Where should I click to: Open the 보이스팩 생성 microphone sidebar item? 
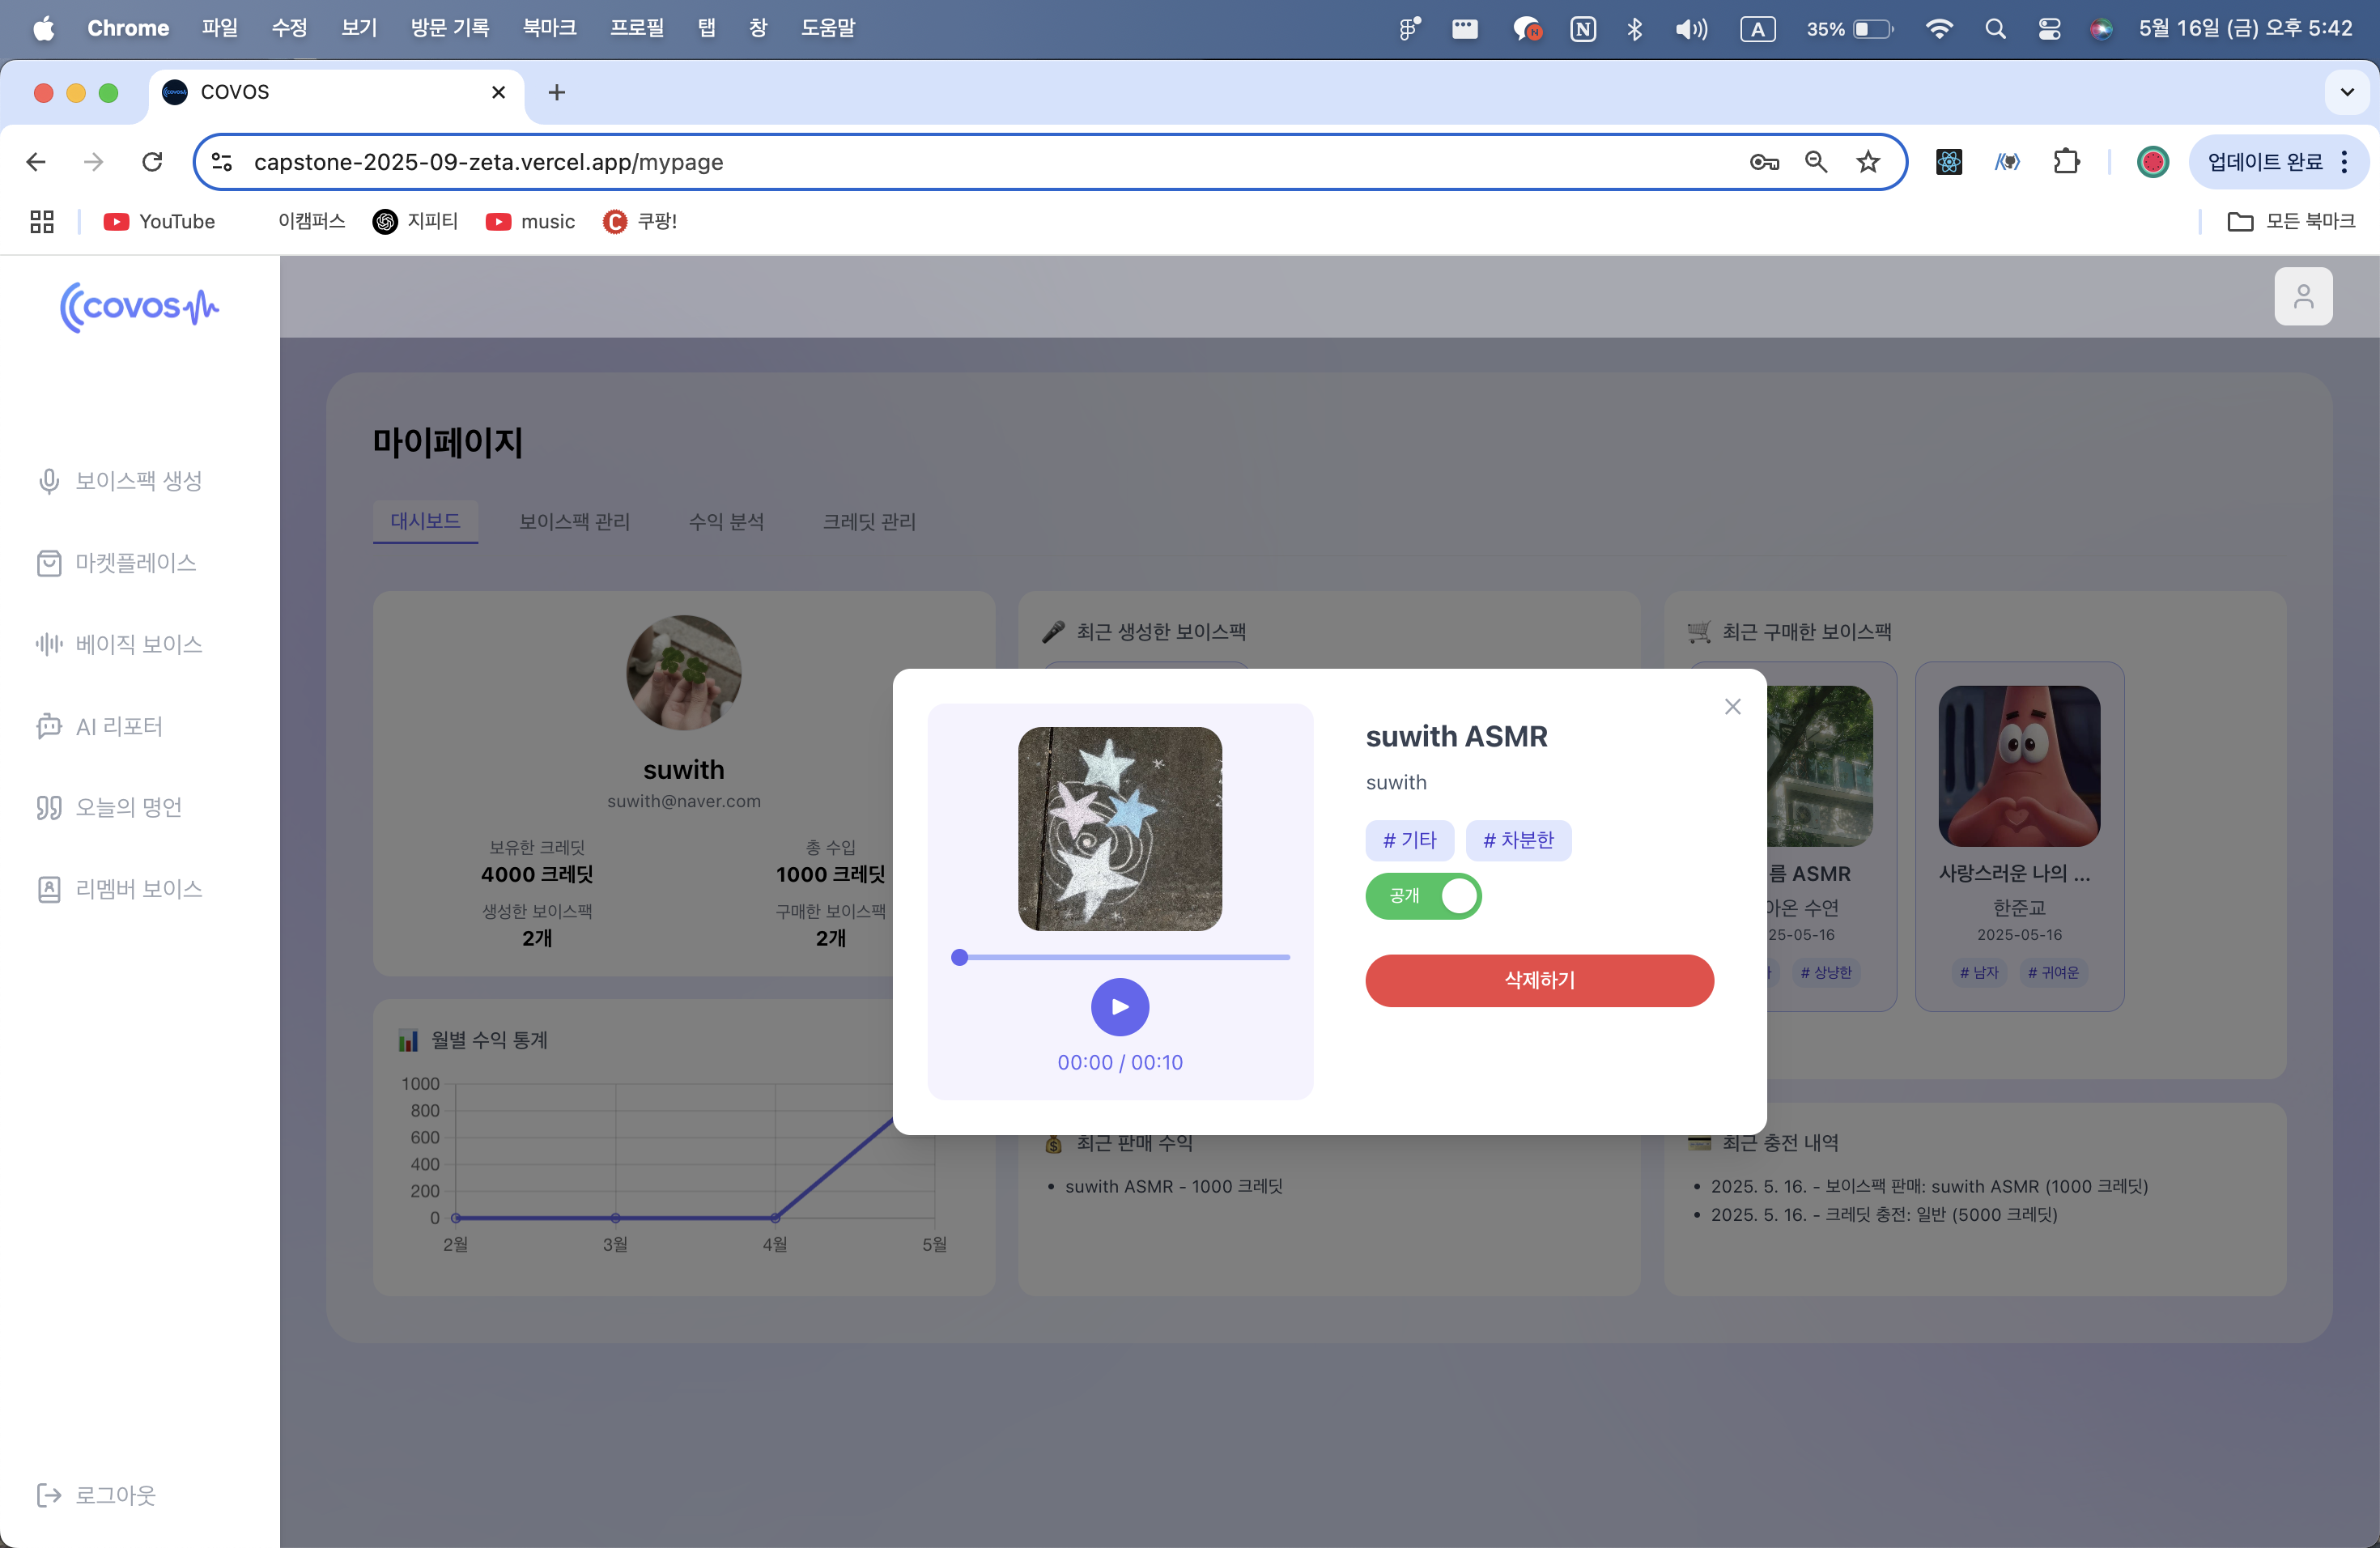click(120, 481)
